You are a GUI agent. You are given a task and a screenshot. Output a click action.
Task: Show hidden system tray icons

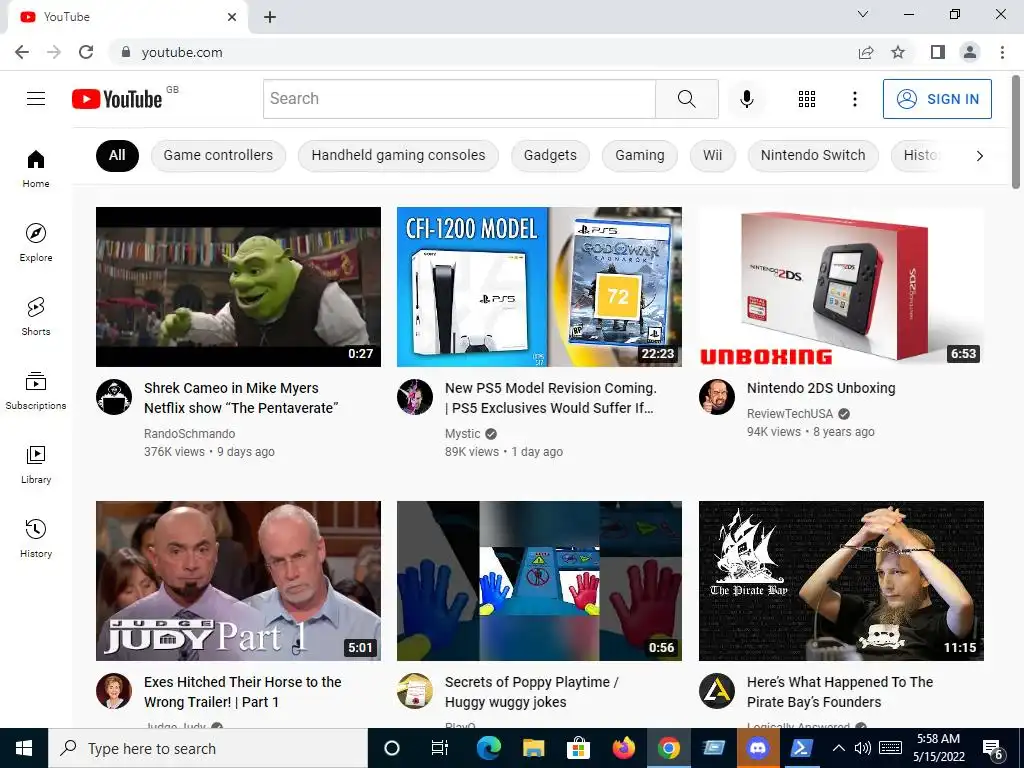(x=839, y=748)
